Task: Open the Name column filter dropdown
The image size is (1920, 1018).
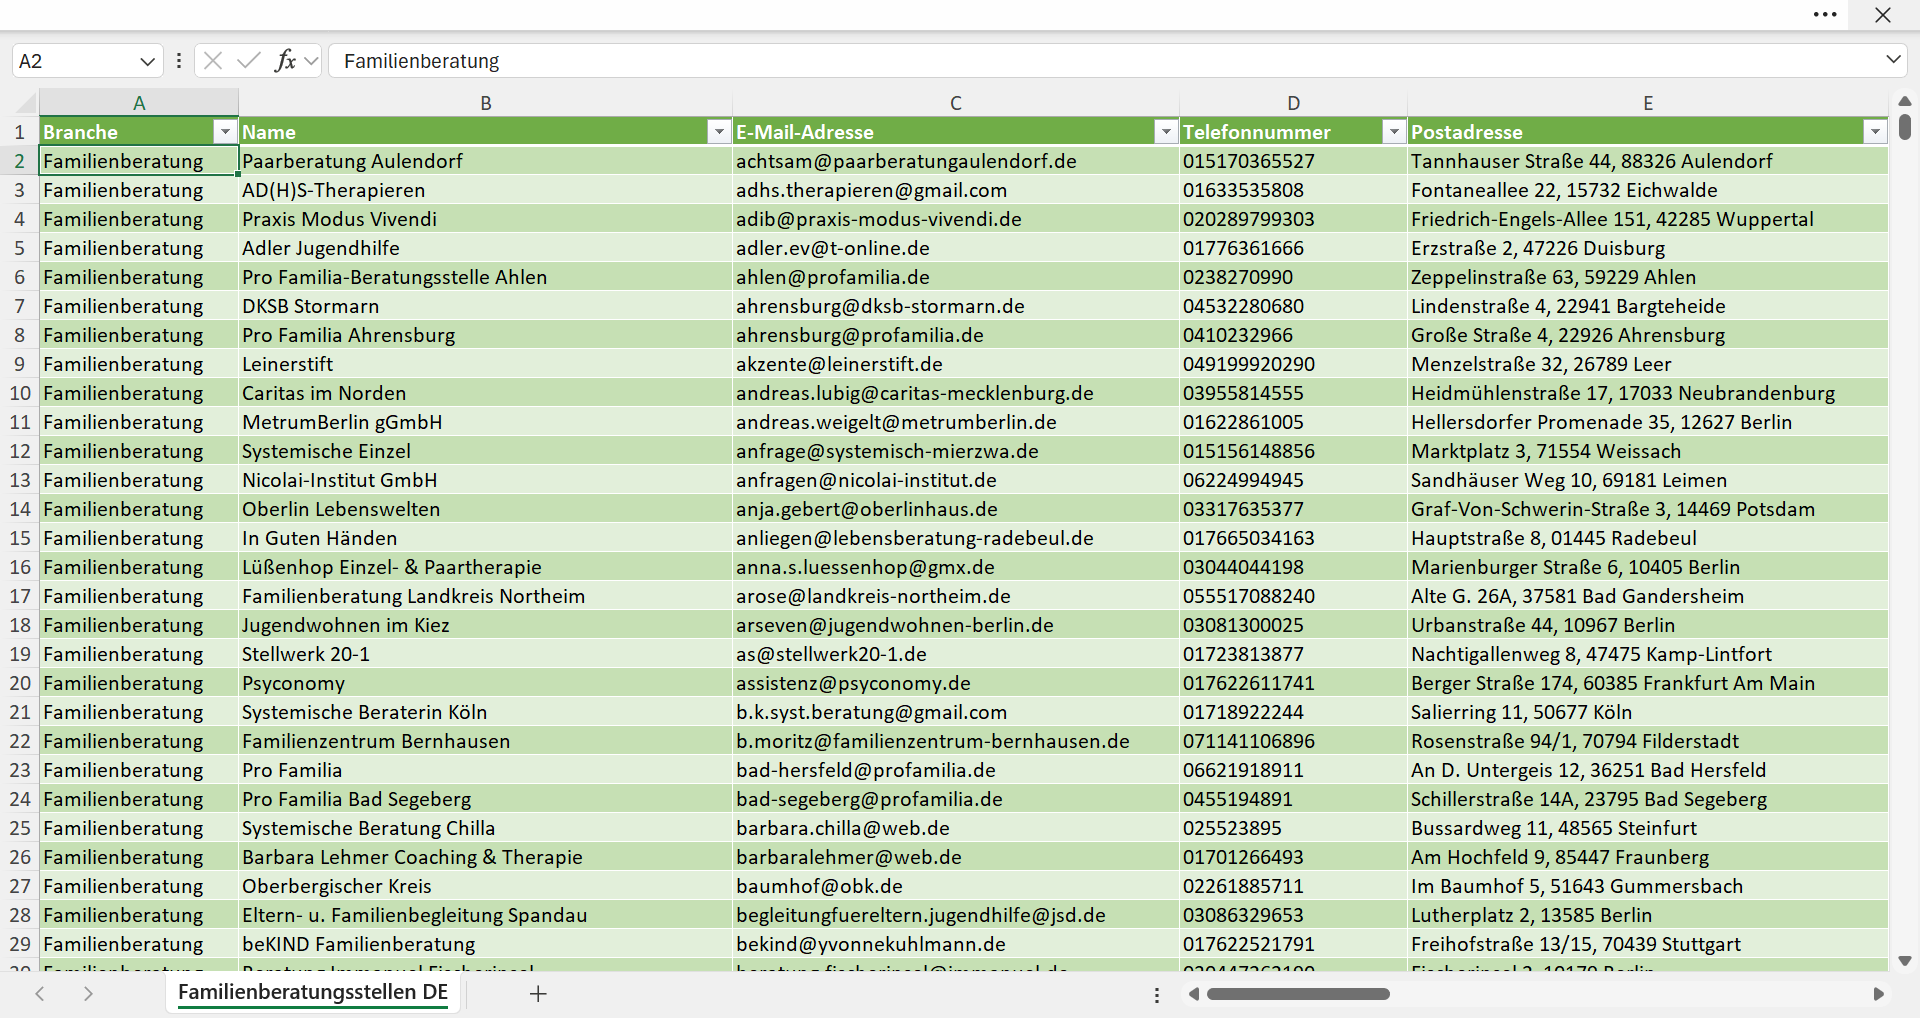Action: [x=719, y=132]
